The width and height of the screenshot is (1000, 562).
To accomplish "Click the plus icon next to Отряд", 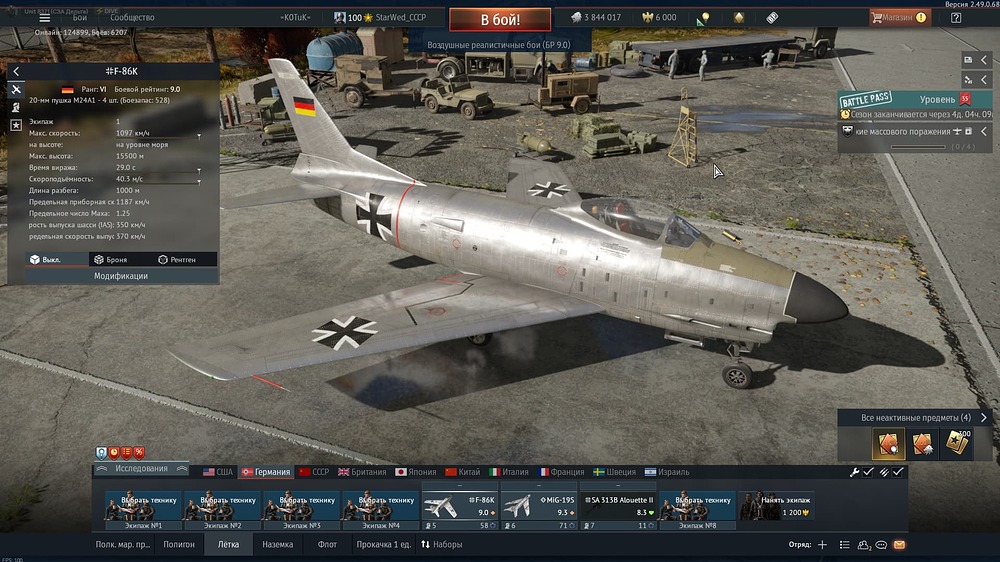I will coord(822,545).
